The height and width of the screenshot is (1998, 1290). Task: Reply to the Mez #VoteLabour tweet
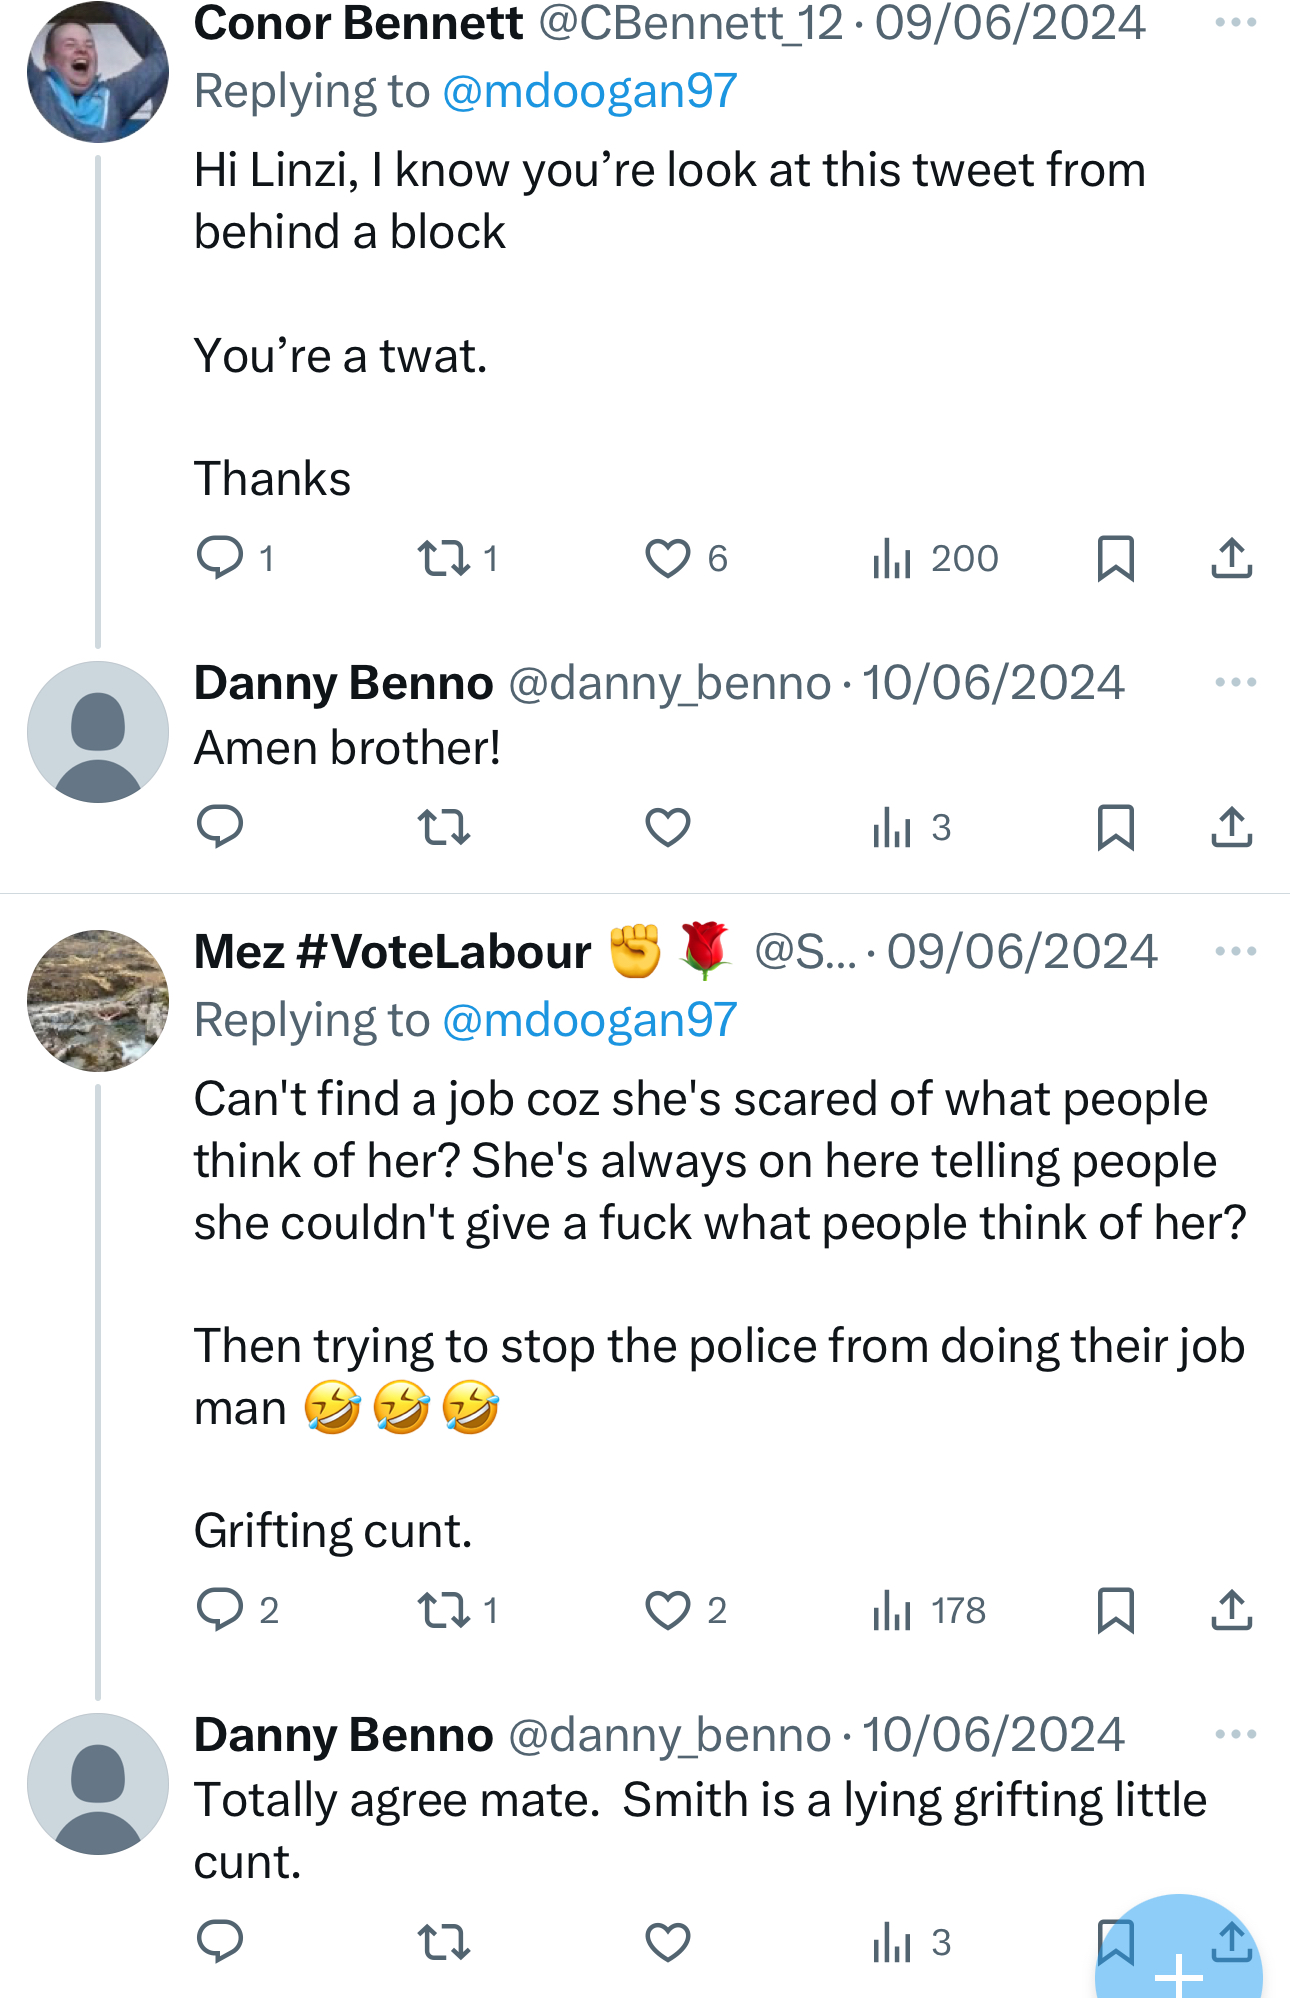click(x=220, y=1611)
